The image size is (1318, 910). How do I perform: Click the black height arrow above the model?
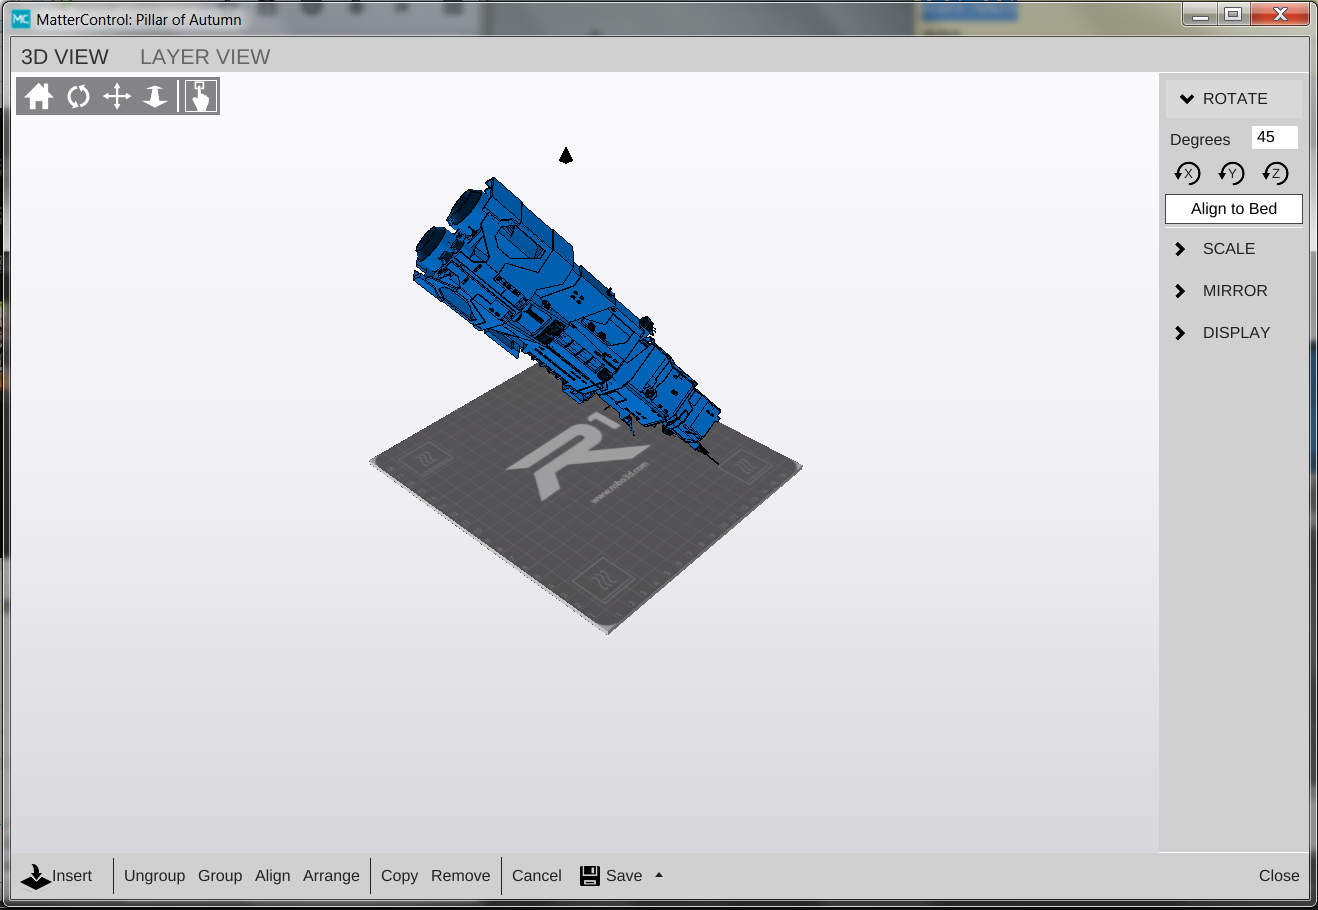click(x=566, y=155)
